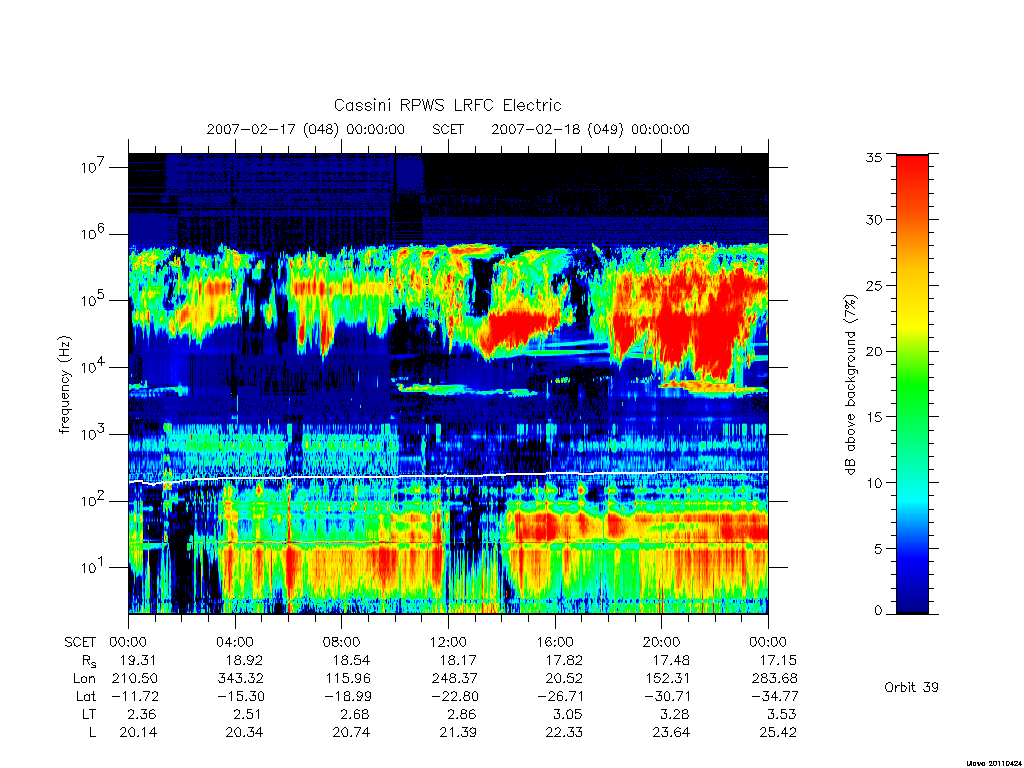Click the Lon value '343.32'
This screenshot has width=1024, height=768.
coord(241,679)
